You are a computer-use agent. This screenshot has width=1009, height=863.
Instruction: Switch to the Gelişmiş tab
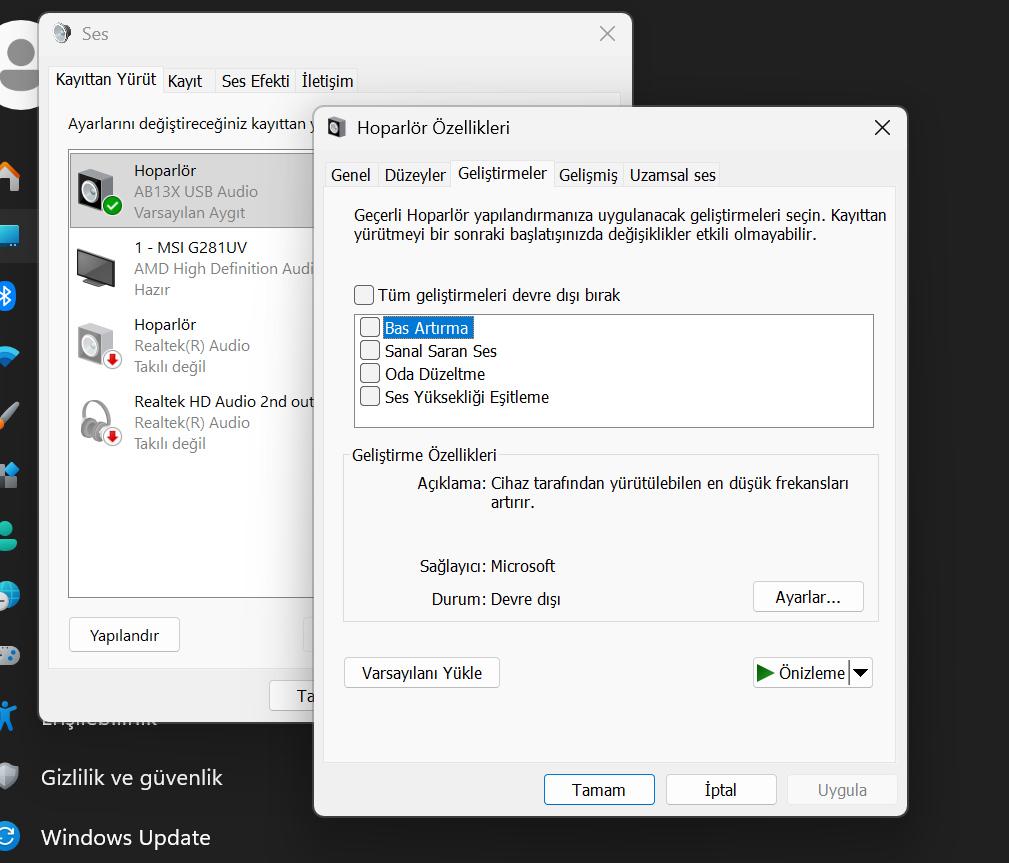(588, 175)
